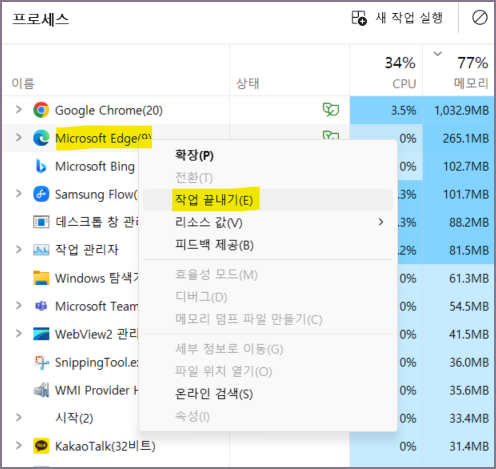Click the 3.5% CPU value for Chrome
The image size is (496, 469).
tap(404, 110)
